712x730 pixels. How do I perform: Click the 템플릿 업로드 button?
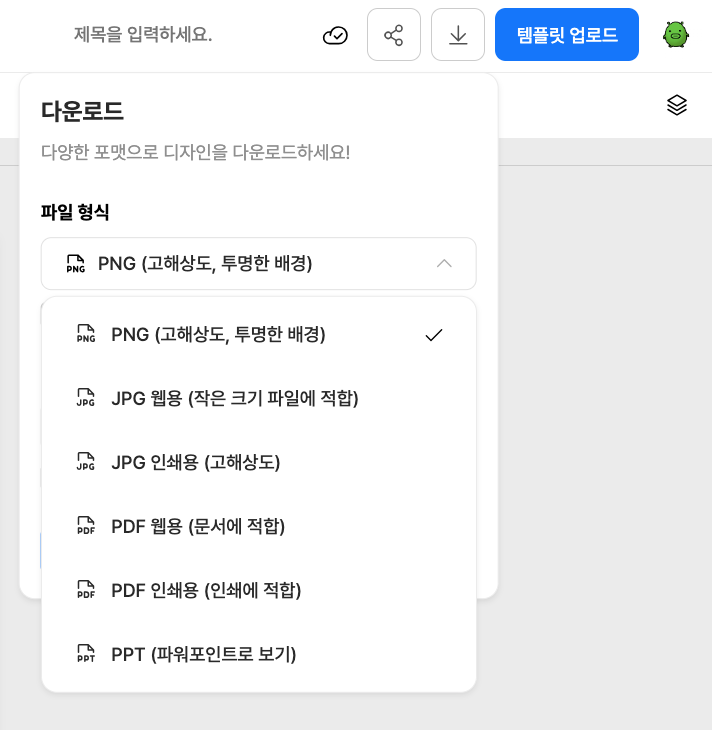567,35
